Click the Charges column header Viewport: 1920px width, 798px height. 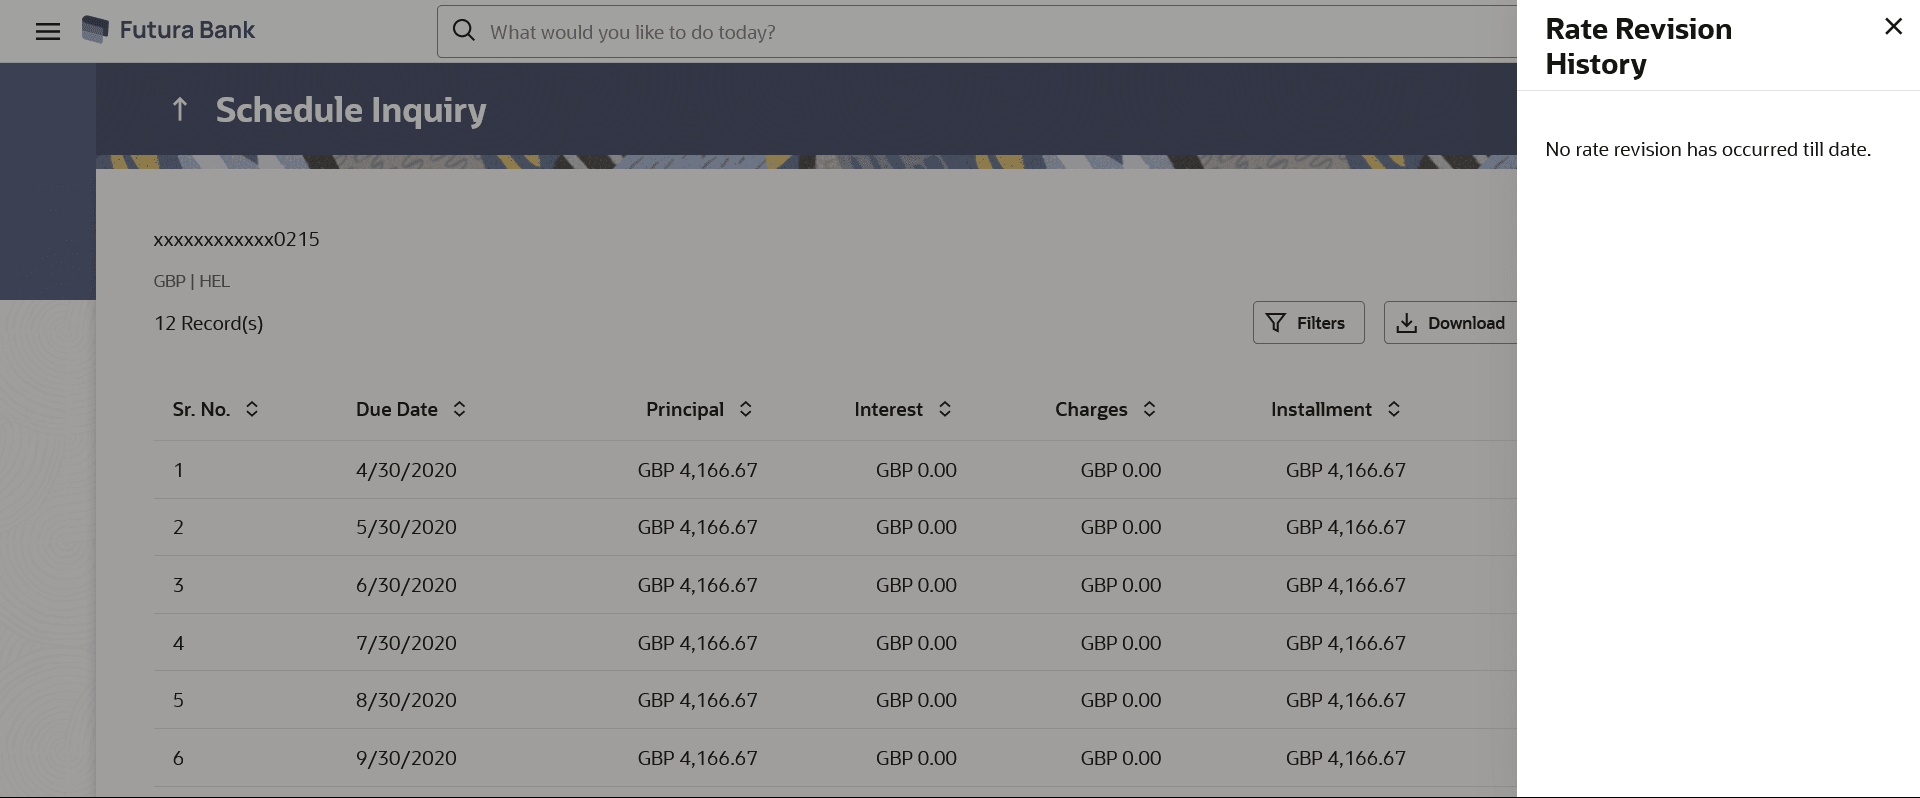click(1091, 409)
